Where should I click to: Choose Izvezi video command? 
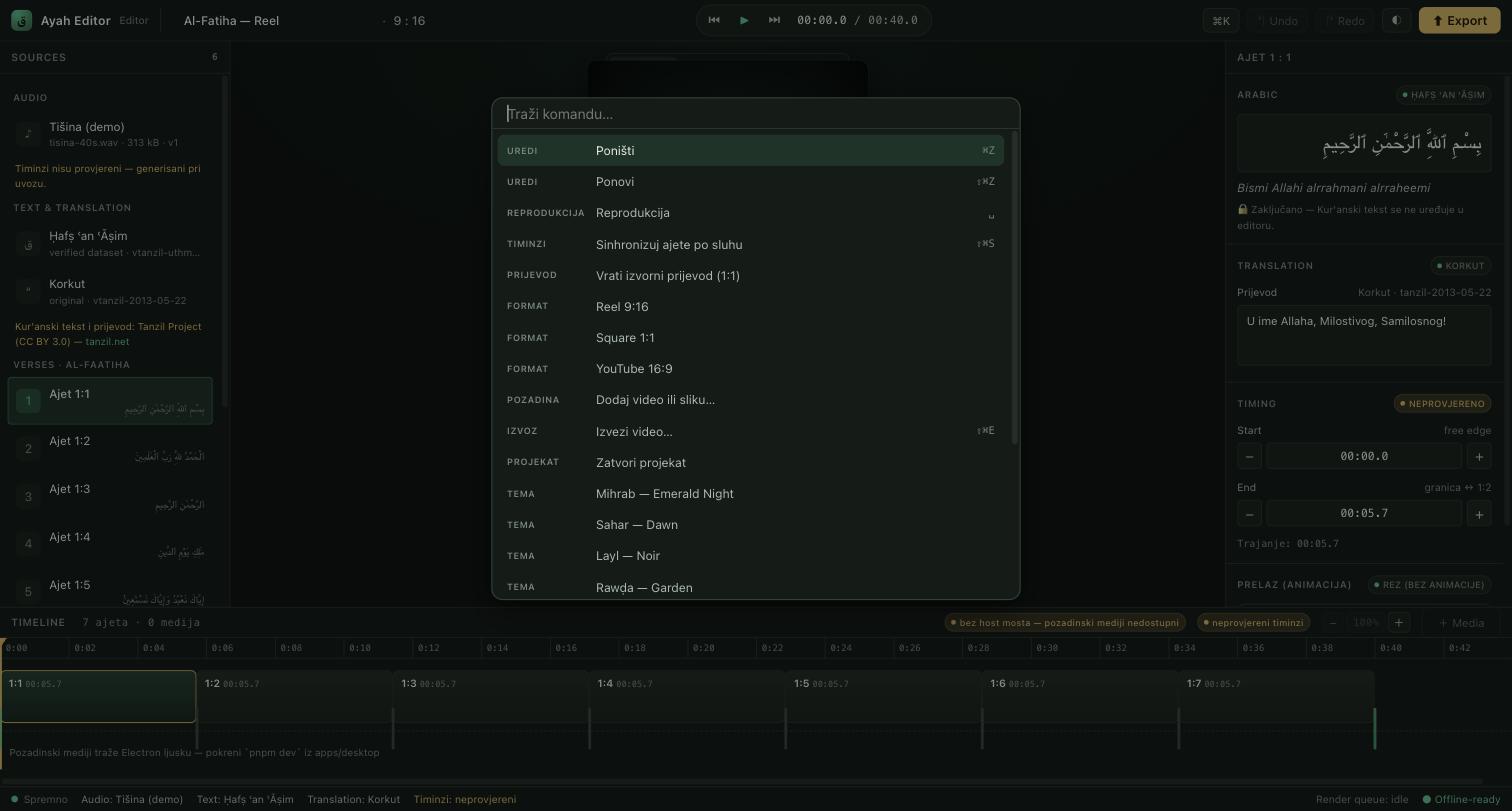pyautogui.click(x=750, y=431)
